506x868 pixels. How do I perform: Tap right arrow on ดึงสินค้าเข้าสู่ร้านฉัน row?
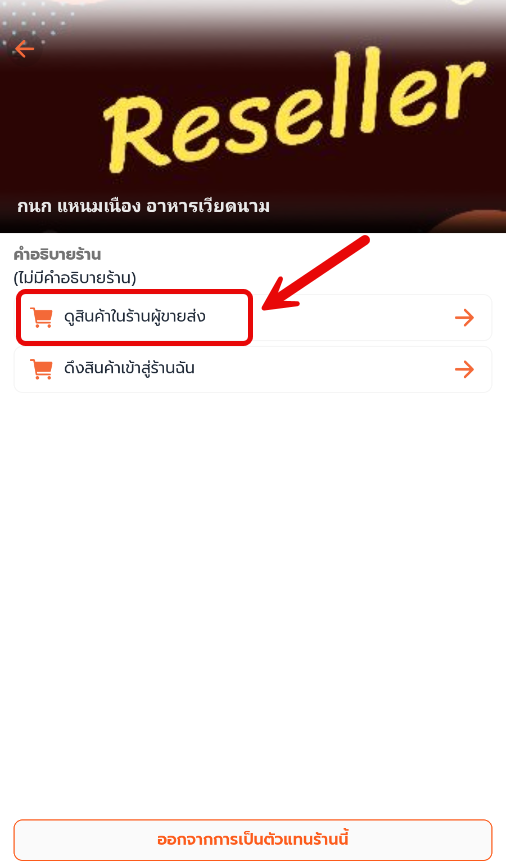[x=464, y=369]
